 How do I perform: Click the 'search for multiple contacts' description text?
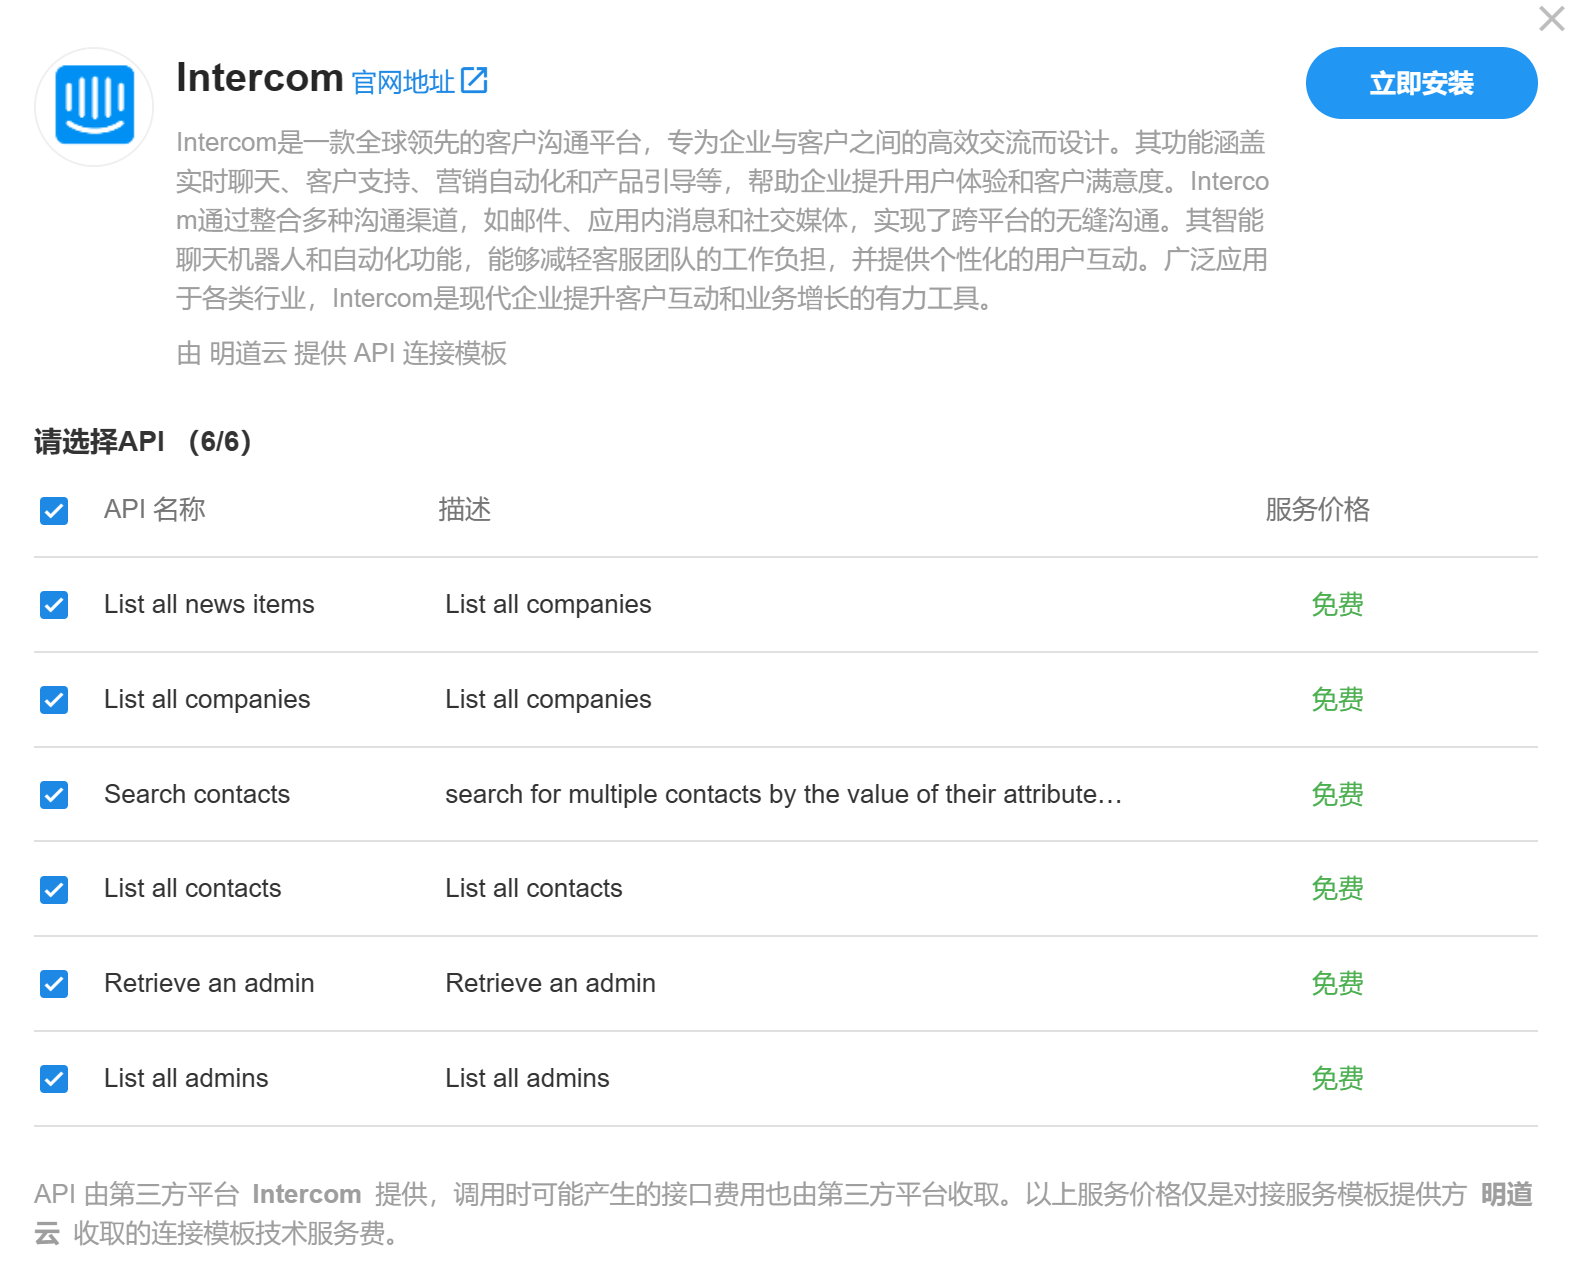click(x=784, y=794)
